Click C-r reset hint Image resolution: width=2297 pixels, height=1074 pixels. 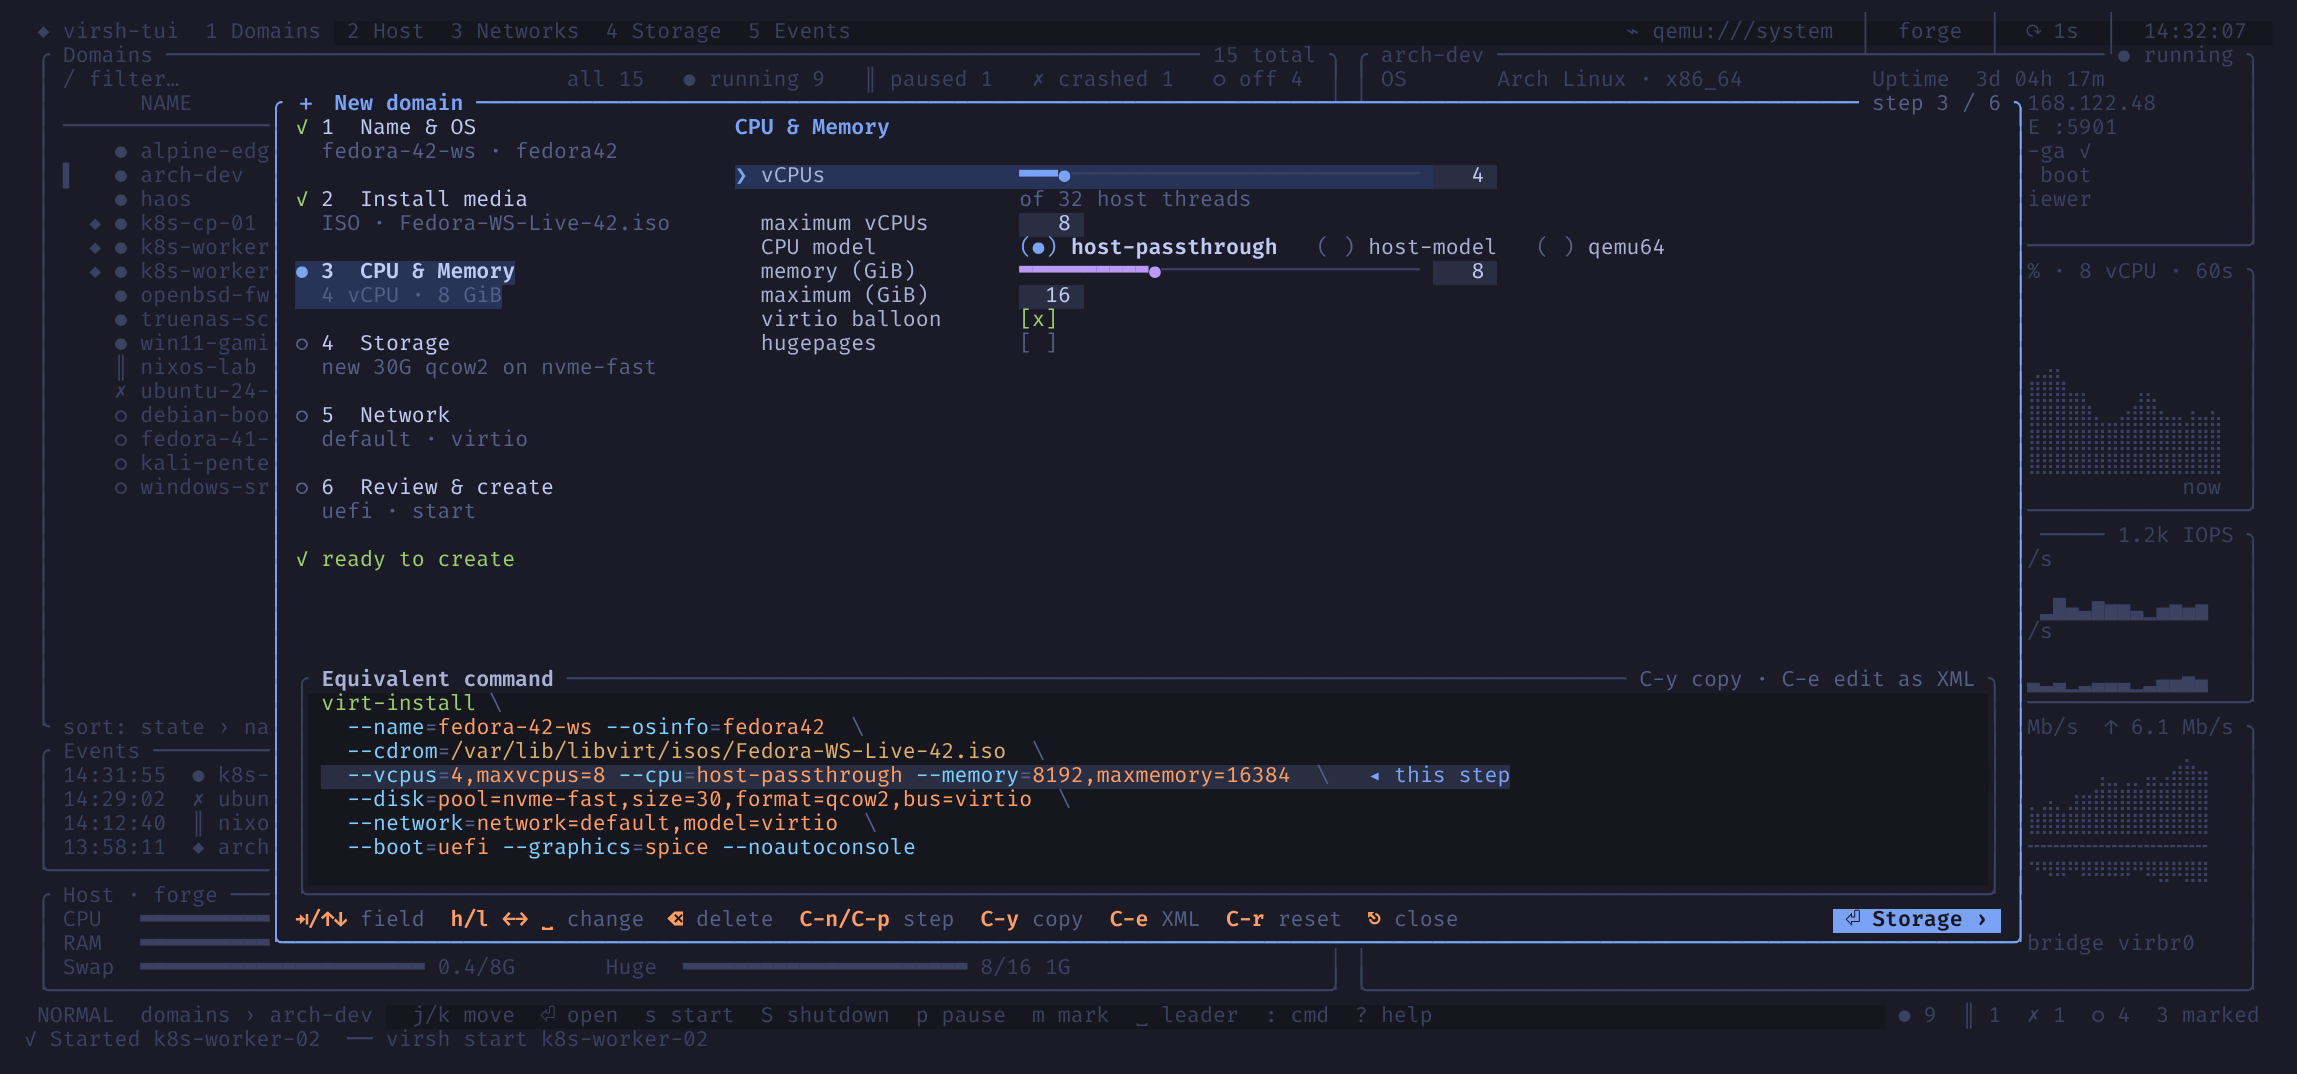[1283, 919]
